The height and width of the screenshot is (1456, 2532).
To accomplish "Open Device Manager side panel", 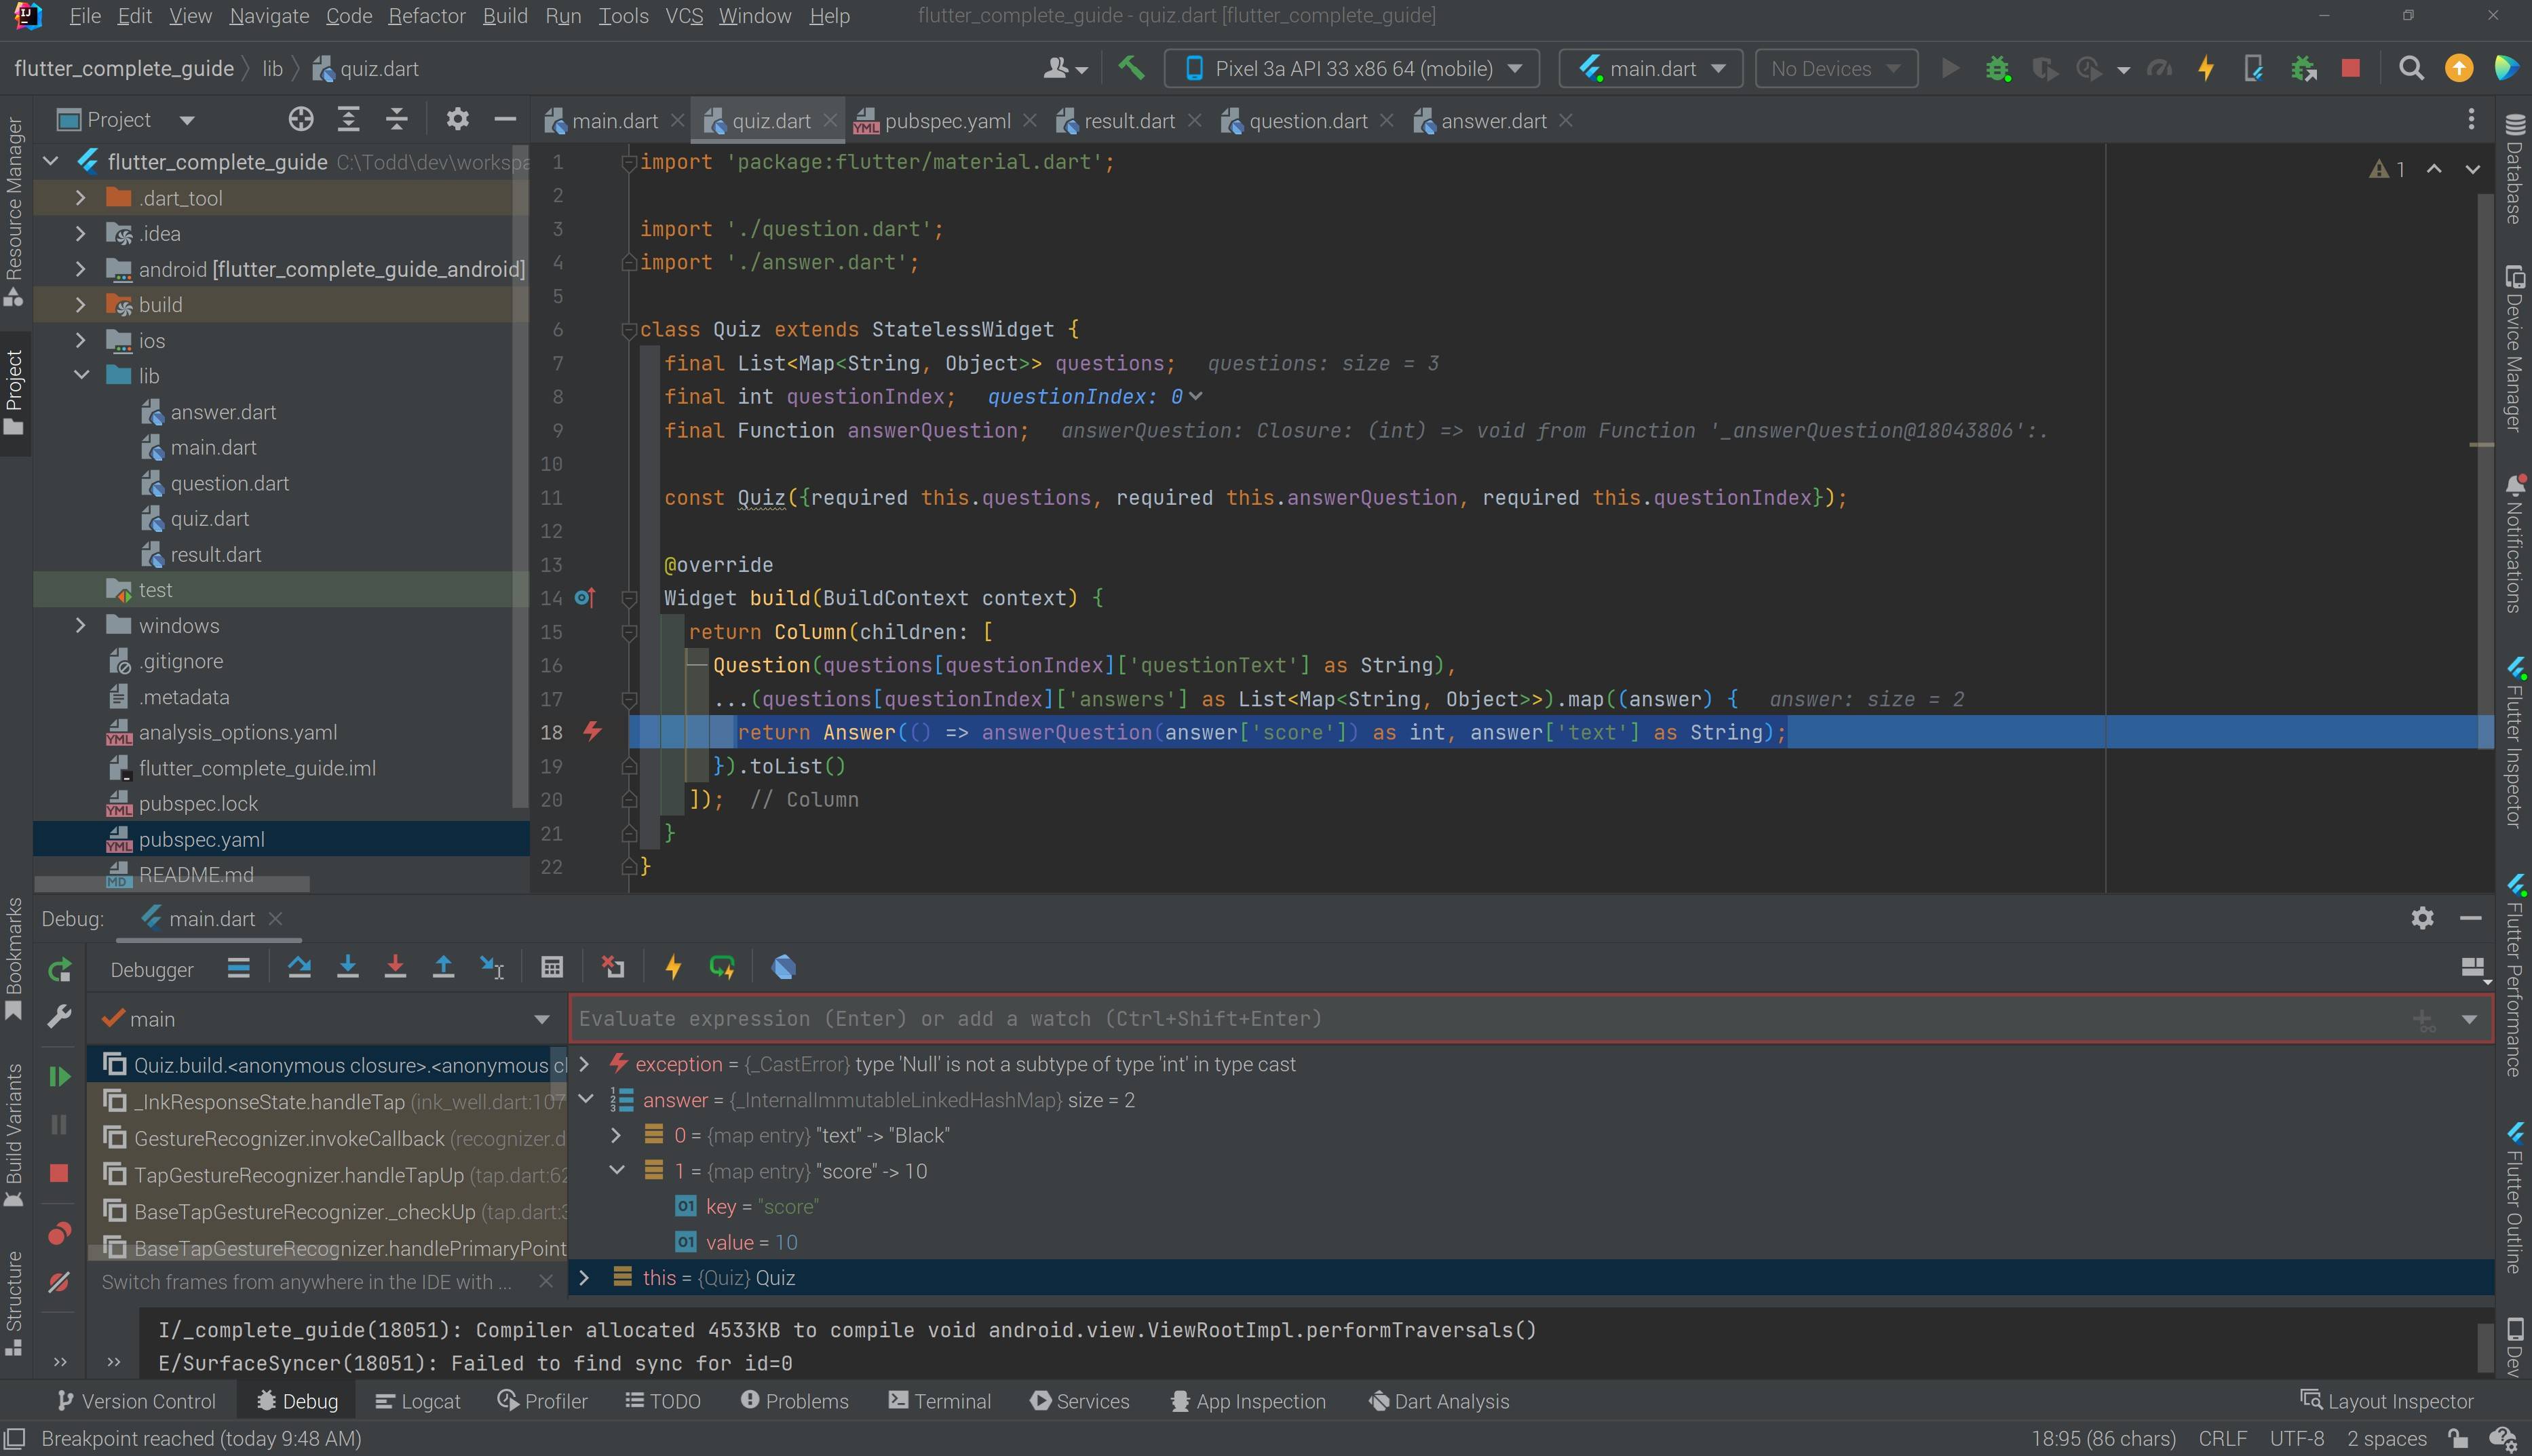I will [2514, 348].
